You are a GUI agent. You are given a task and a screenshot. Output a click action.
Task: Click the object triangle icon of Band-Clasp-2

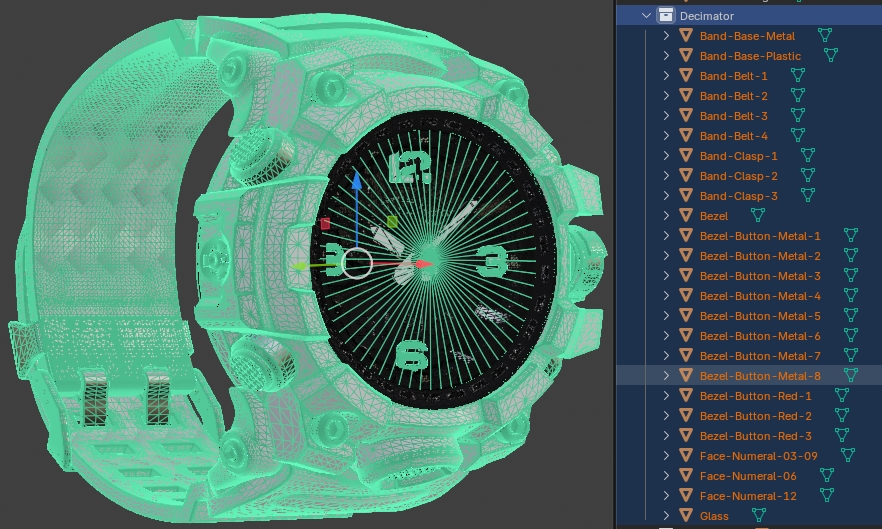[686, 176]
